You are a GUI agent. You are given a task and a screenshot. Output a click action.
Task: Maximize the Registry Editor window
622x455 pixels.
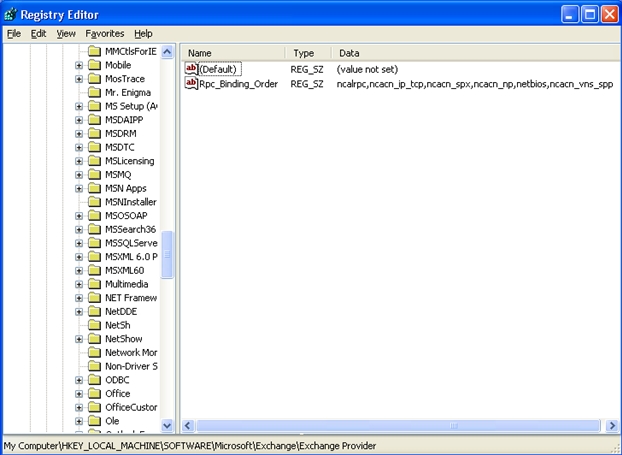click(x=590, y=15)
